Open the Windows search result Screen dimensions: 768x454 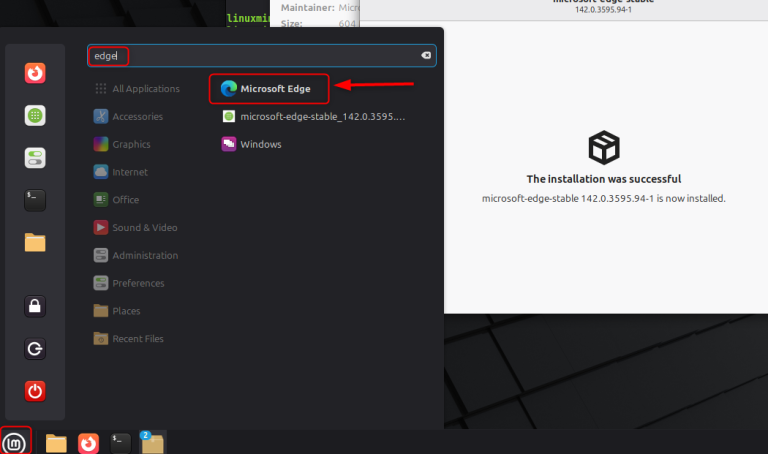252,144
